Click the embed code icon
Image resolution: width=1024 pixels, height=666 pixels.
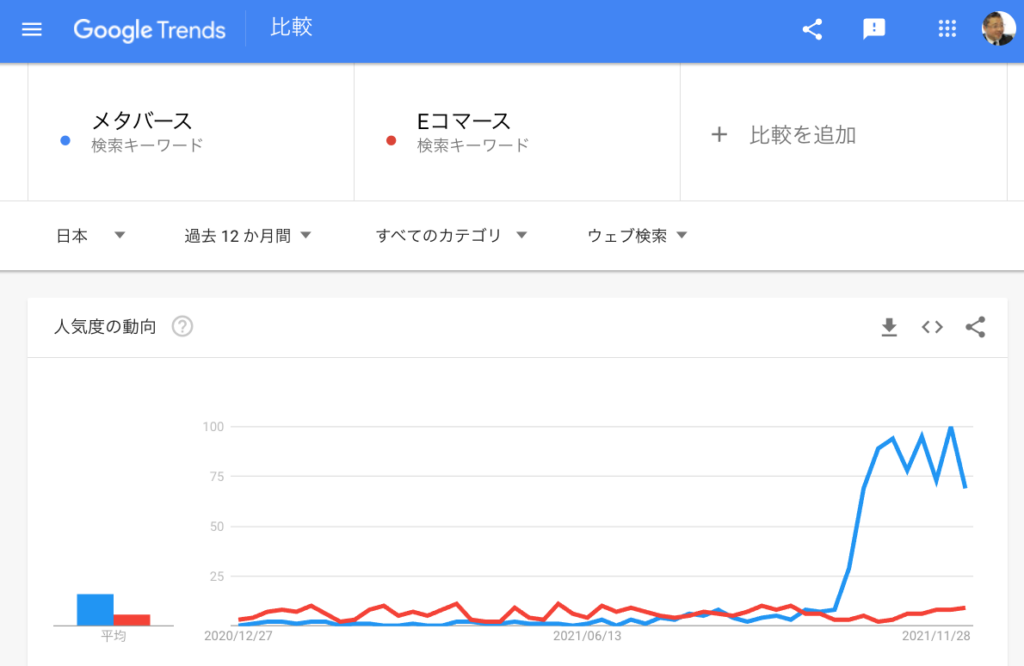click(932, 327)
